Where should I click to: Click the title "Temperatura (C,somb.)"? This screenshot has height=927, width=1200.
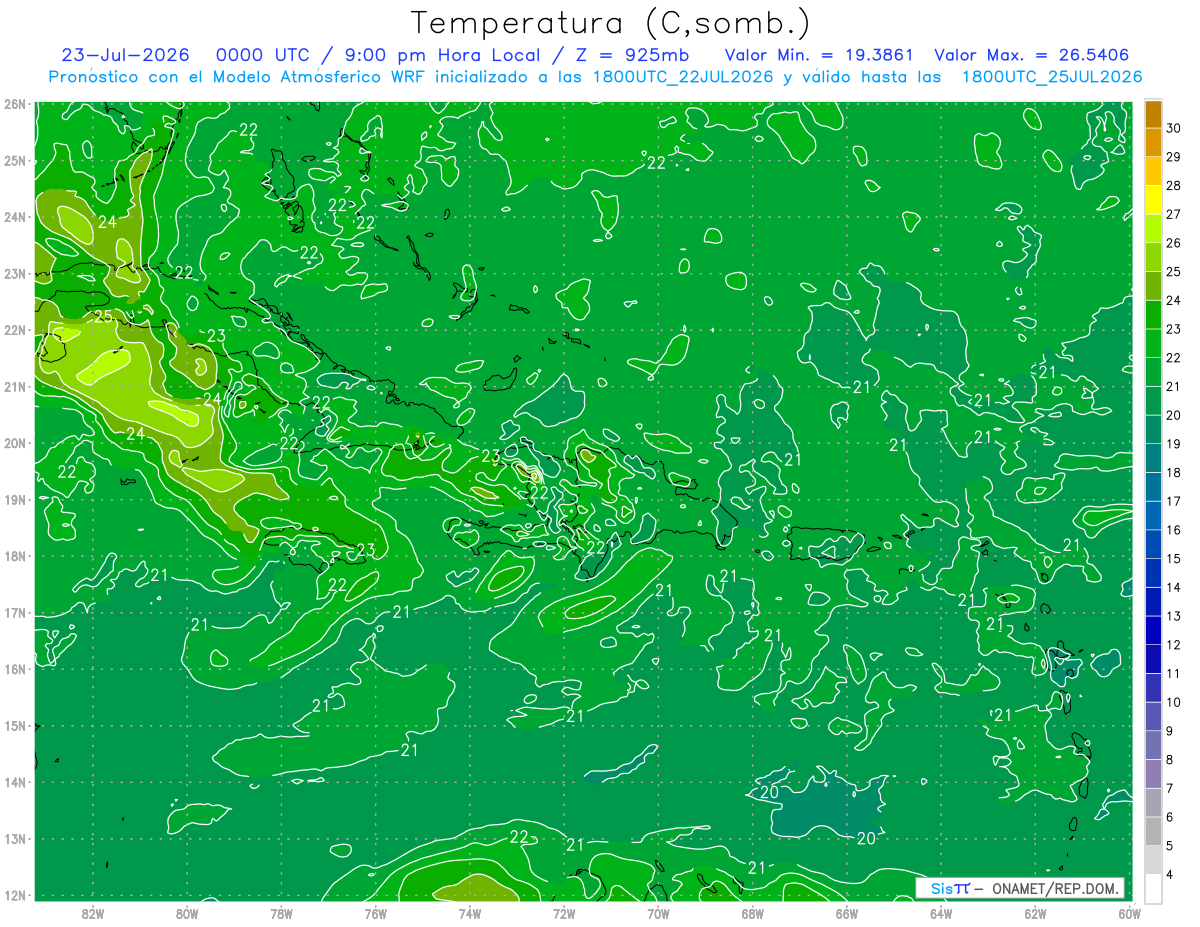611,23
